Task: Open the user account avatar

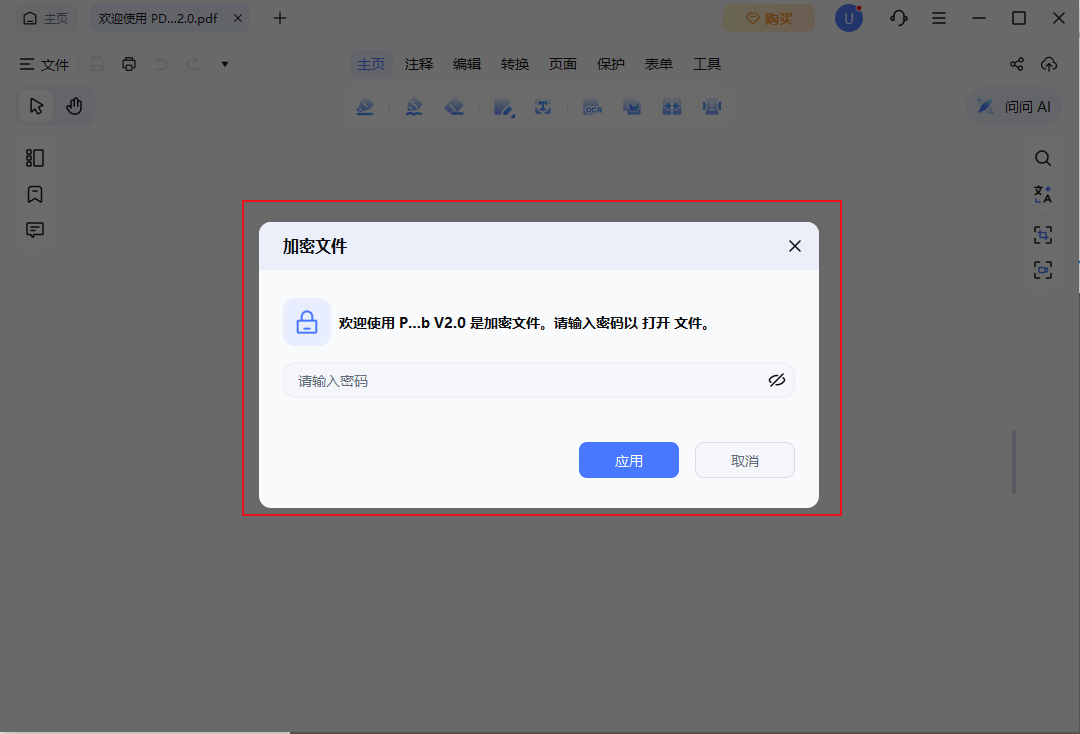Action: click(849, 19)
